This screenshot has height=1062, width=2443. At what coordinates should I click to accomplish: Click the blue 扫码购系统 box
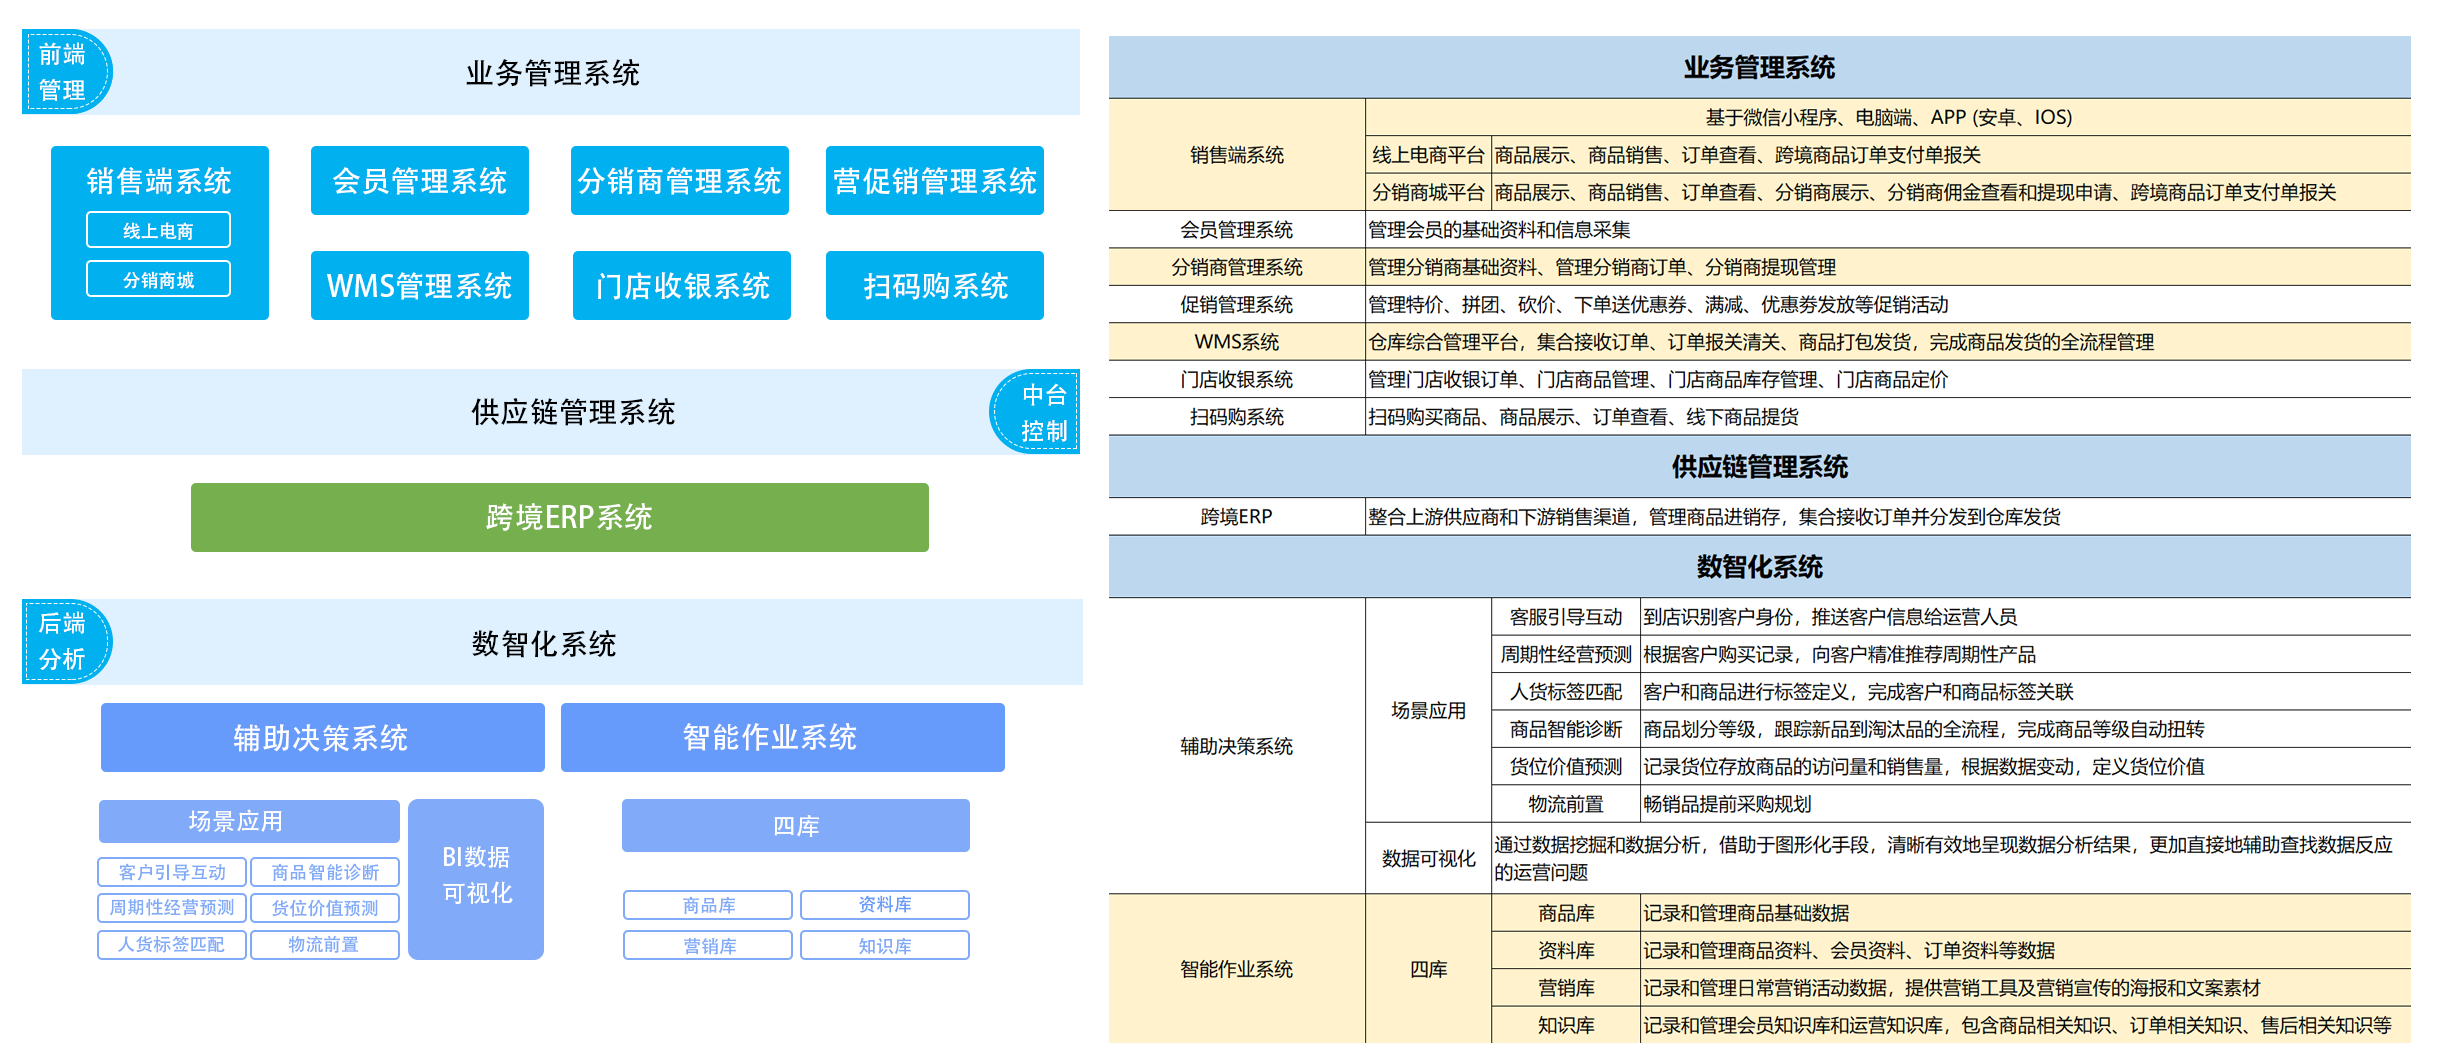coord(934,286)
